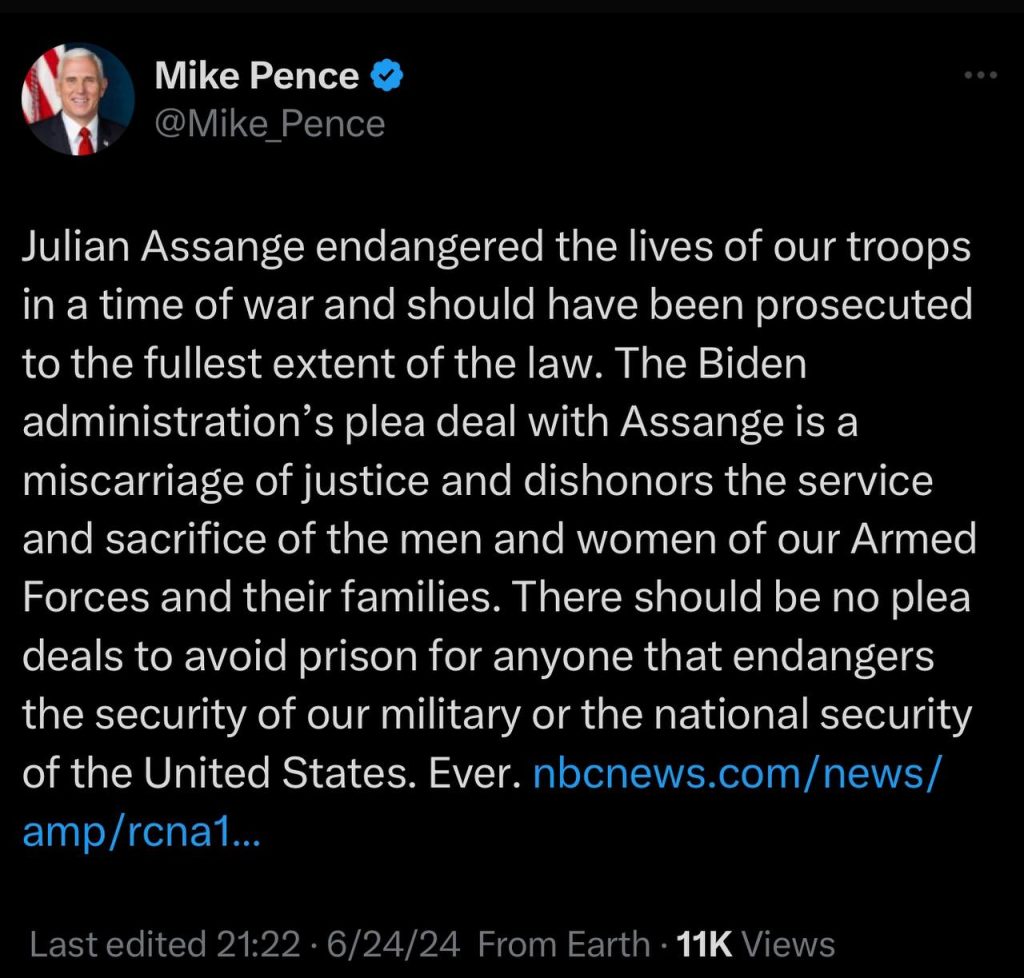Image resolution: width=1024 pixels, height=978 pixels.
Task: Click the blue verified checkmark badge
Action: [x=386, y=76]
